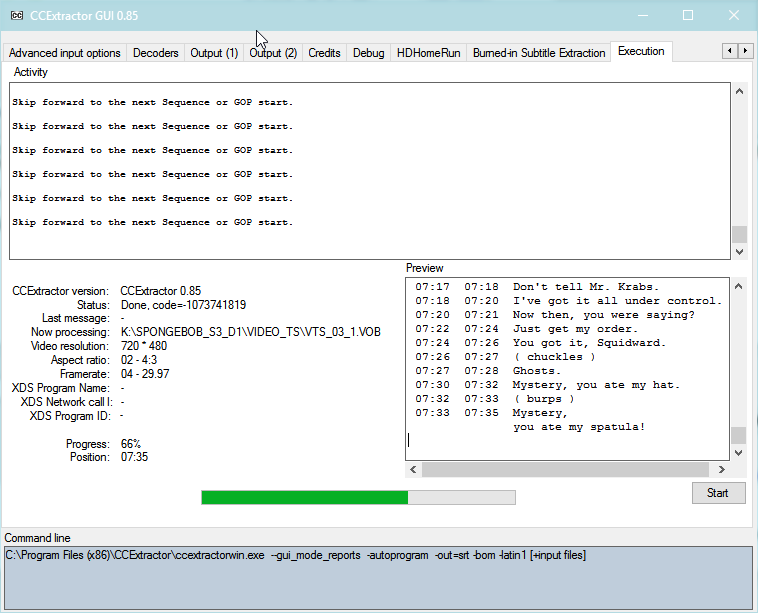758x613 pixels.
Task: Click the Preview horizontal scrollbar thumb
Action: 565,469
